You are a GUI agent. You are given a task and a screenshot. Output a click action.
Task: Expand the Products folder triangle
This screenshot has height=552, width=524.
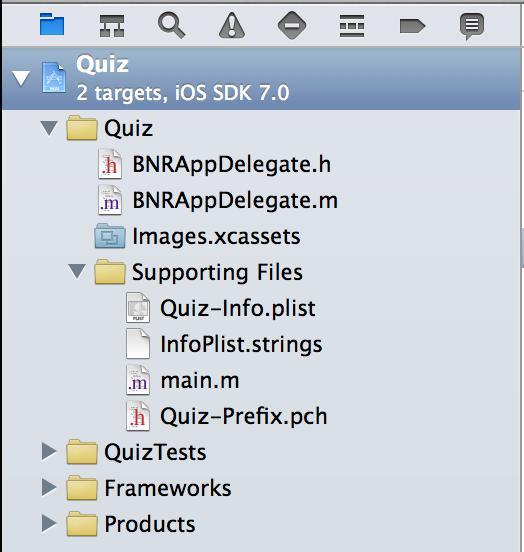pyautogui.click(x=49, y=523)
